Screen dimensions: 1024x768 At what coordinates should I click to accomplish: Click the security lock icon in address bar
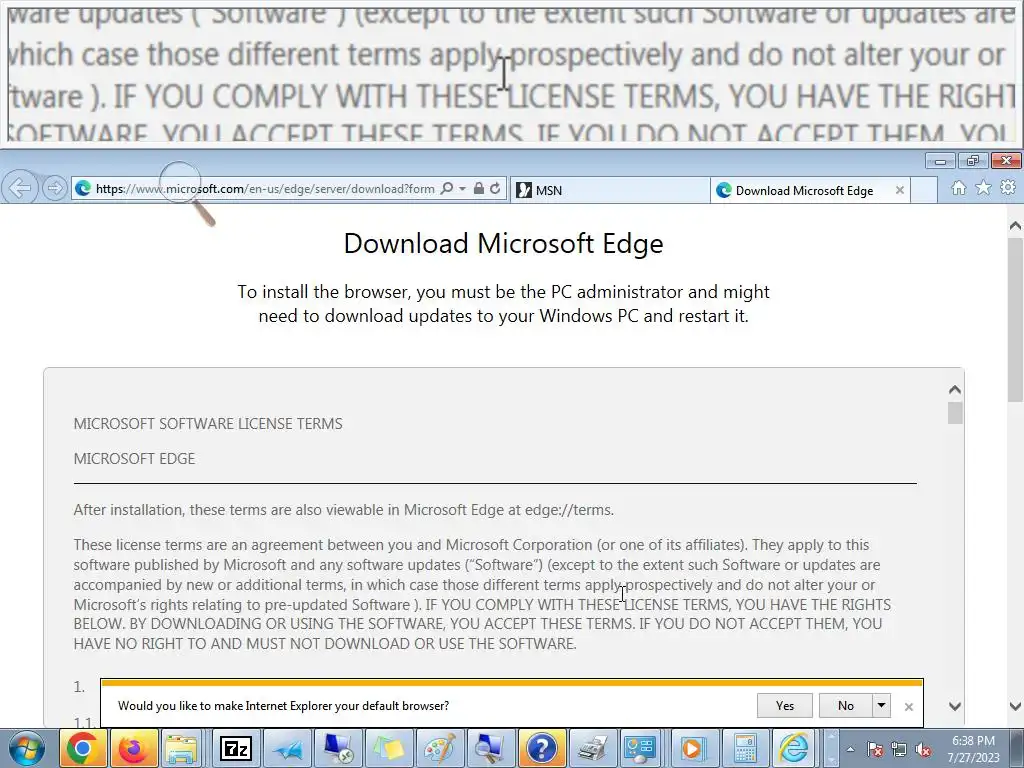click(479, 189)
